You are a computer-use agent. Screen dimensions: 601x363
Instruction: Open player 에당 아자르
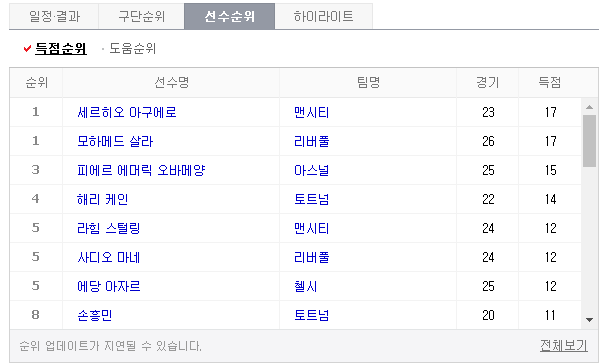coord(108,286)
